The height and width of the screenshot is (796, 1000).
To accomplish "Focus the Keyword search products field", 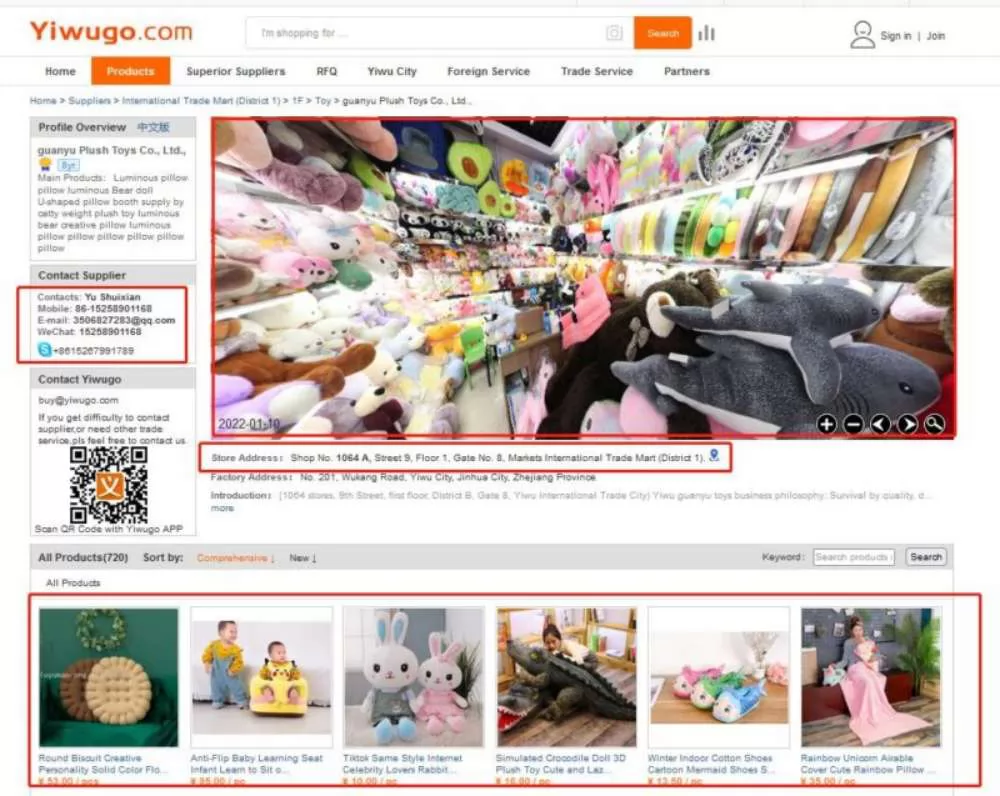I will tap(854, 557).
